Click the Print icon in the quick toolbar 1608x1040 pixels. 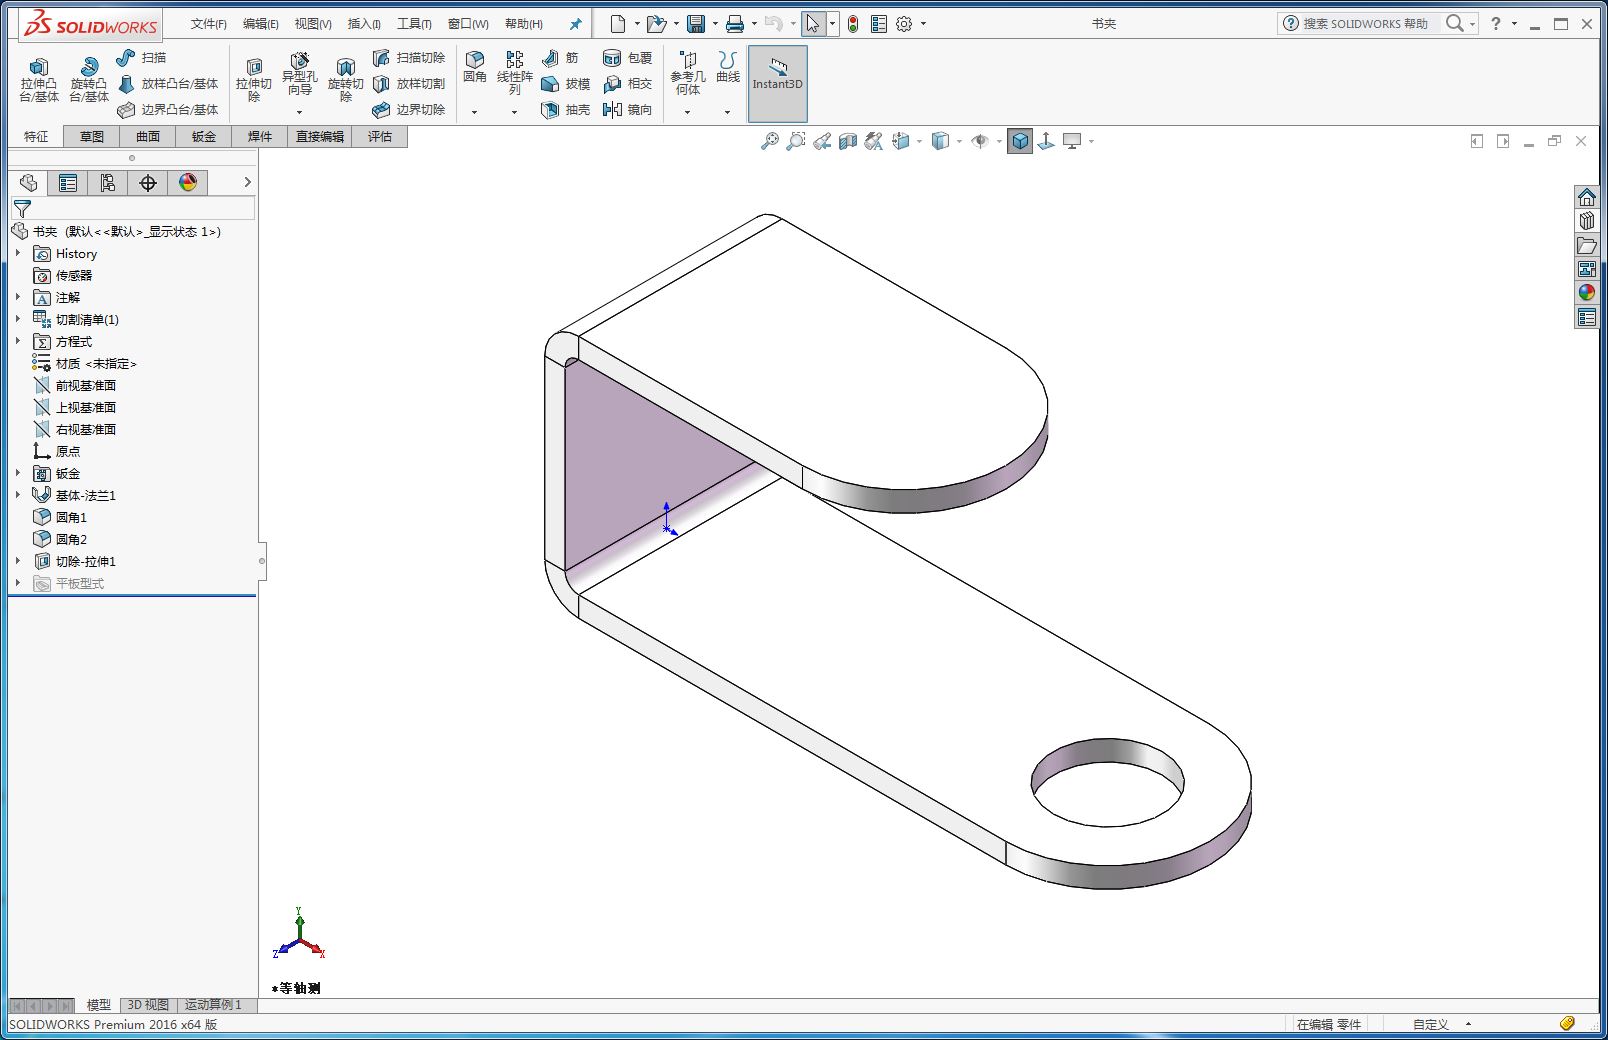(x=735, y=24)
